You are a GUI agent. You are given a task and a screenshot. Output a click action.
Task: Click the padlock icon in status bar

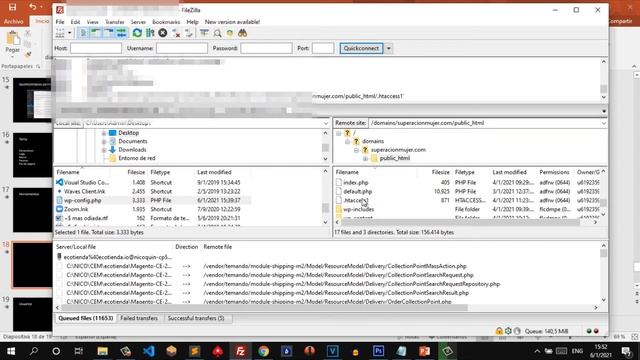click(x=499, y=331)
